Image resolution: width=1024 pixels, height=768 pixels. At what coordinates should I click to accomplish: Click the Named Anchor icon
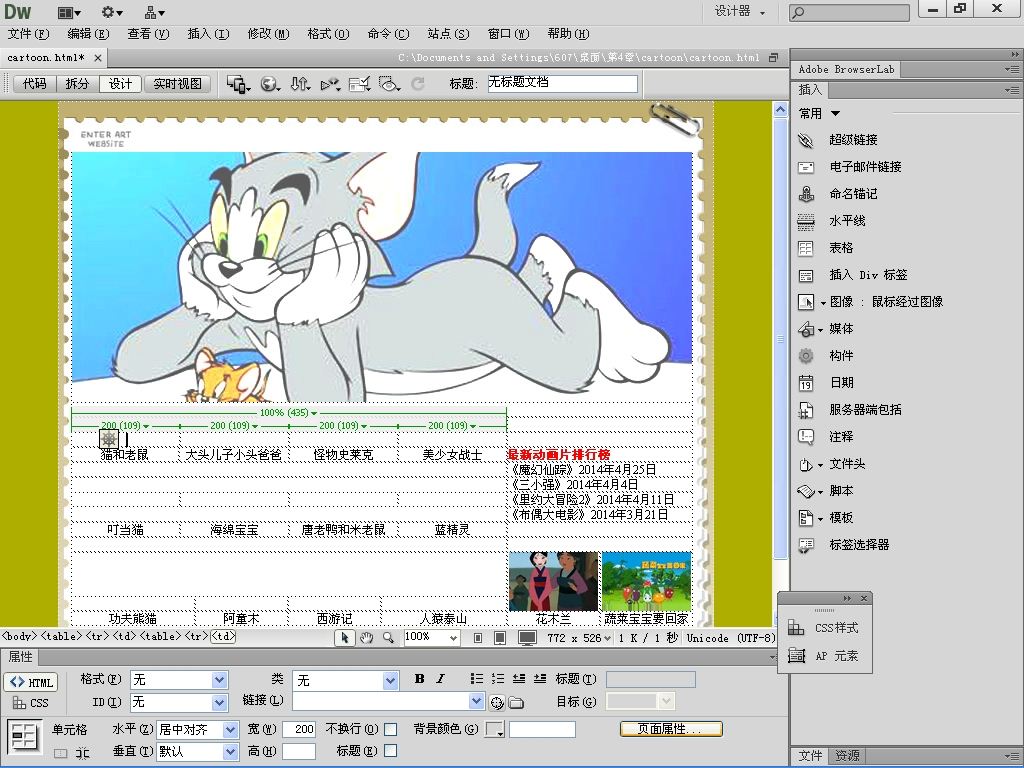(x=806, y=194)
